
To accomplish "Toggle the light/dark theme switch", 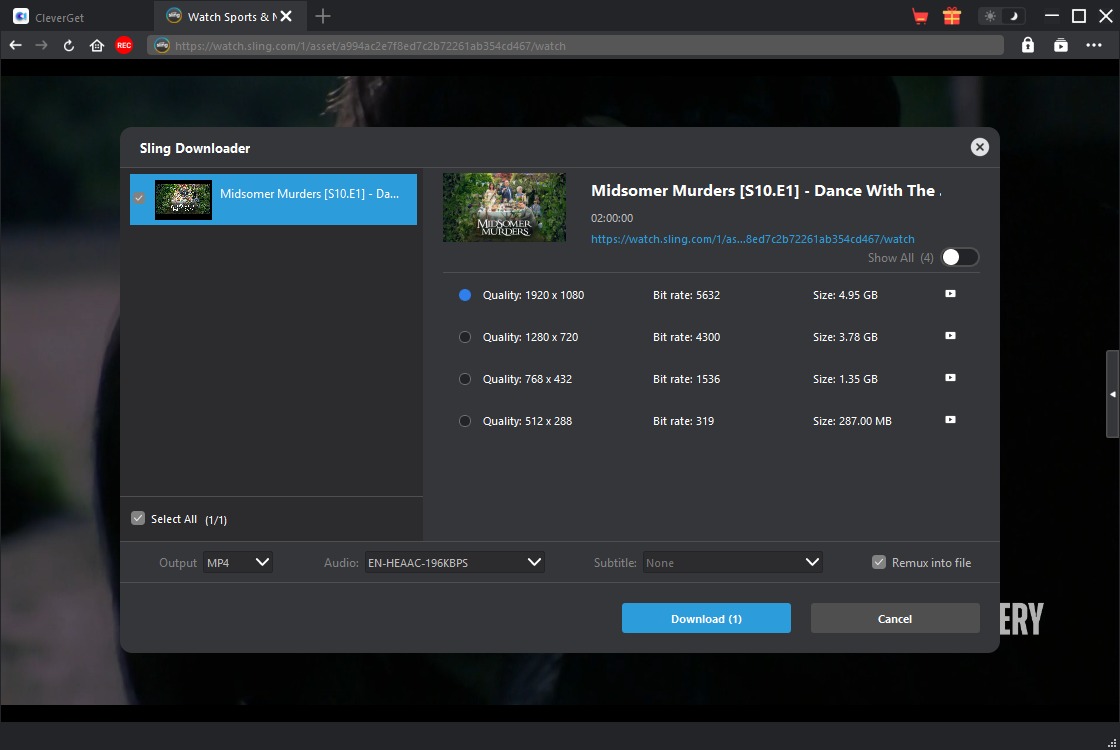I will [x=1002, y=16].
